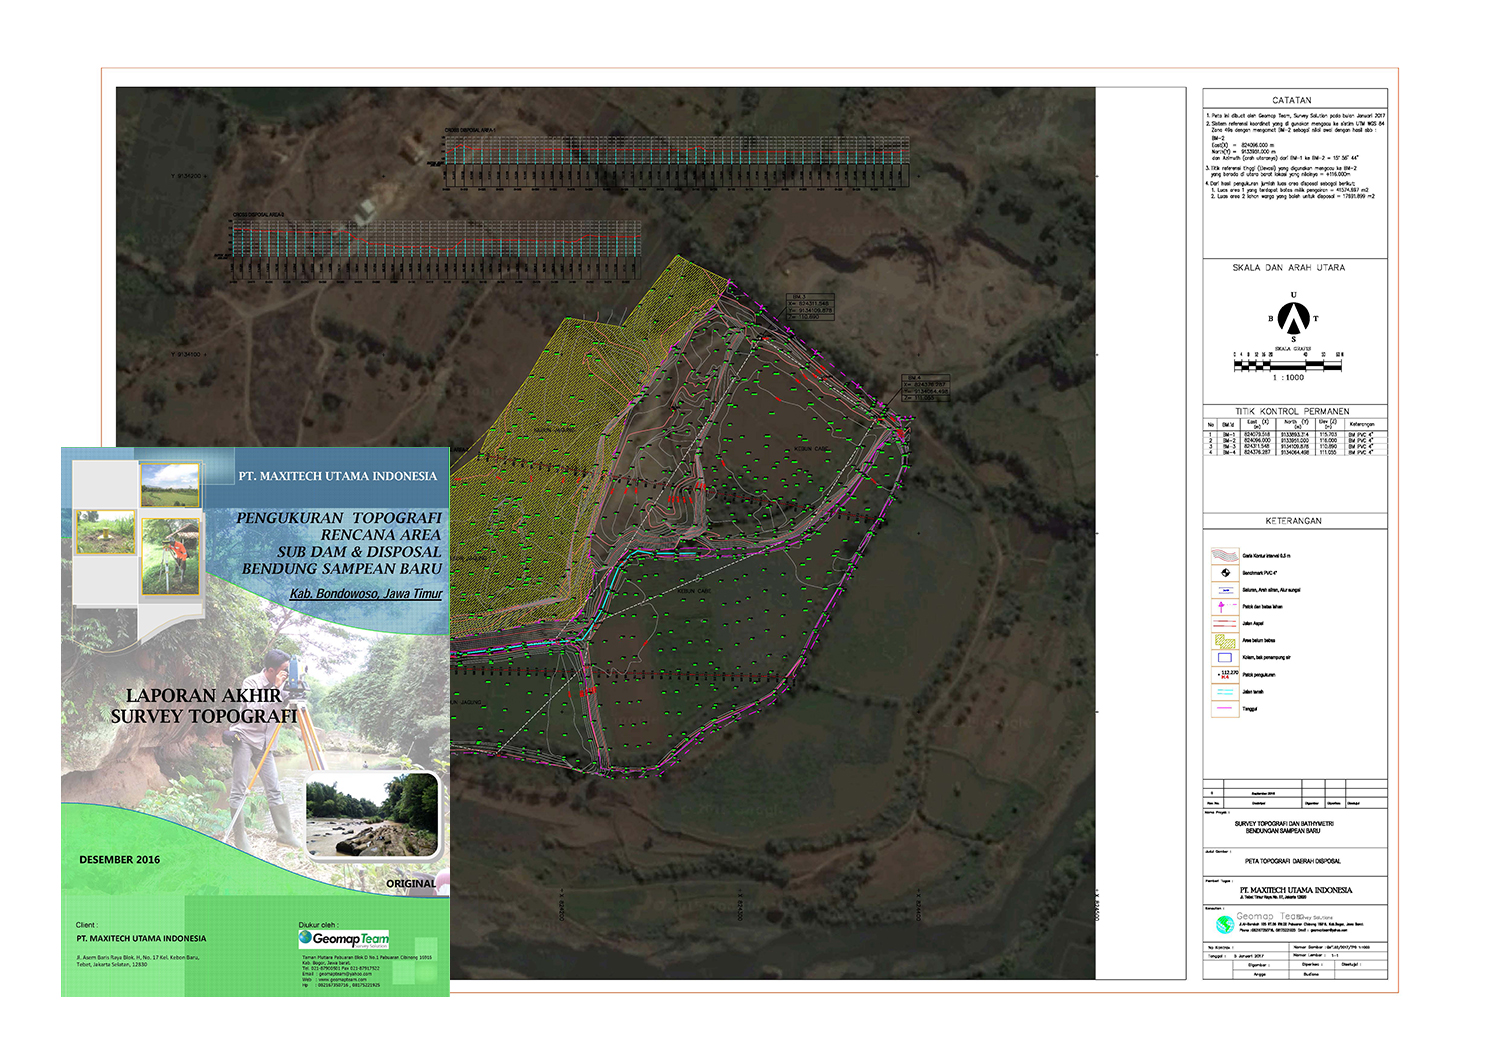Click the contour line legend symbol
The image size is (1500, 1060).
(1224, 555)
